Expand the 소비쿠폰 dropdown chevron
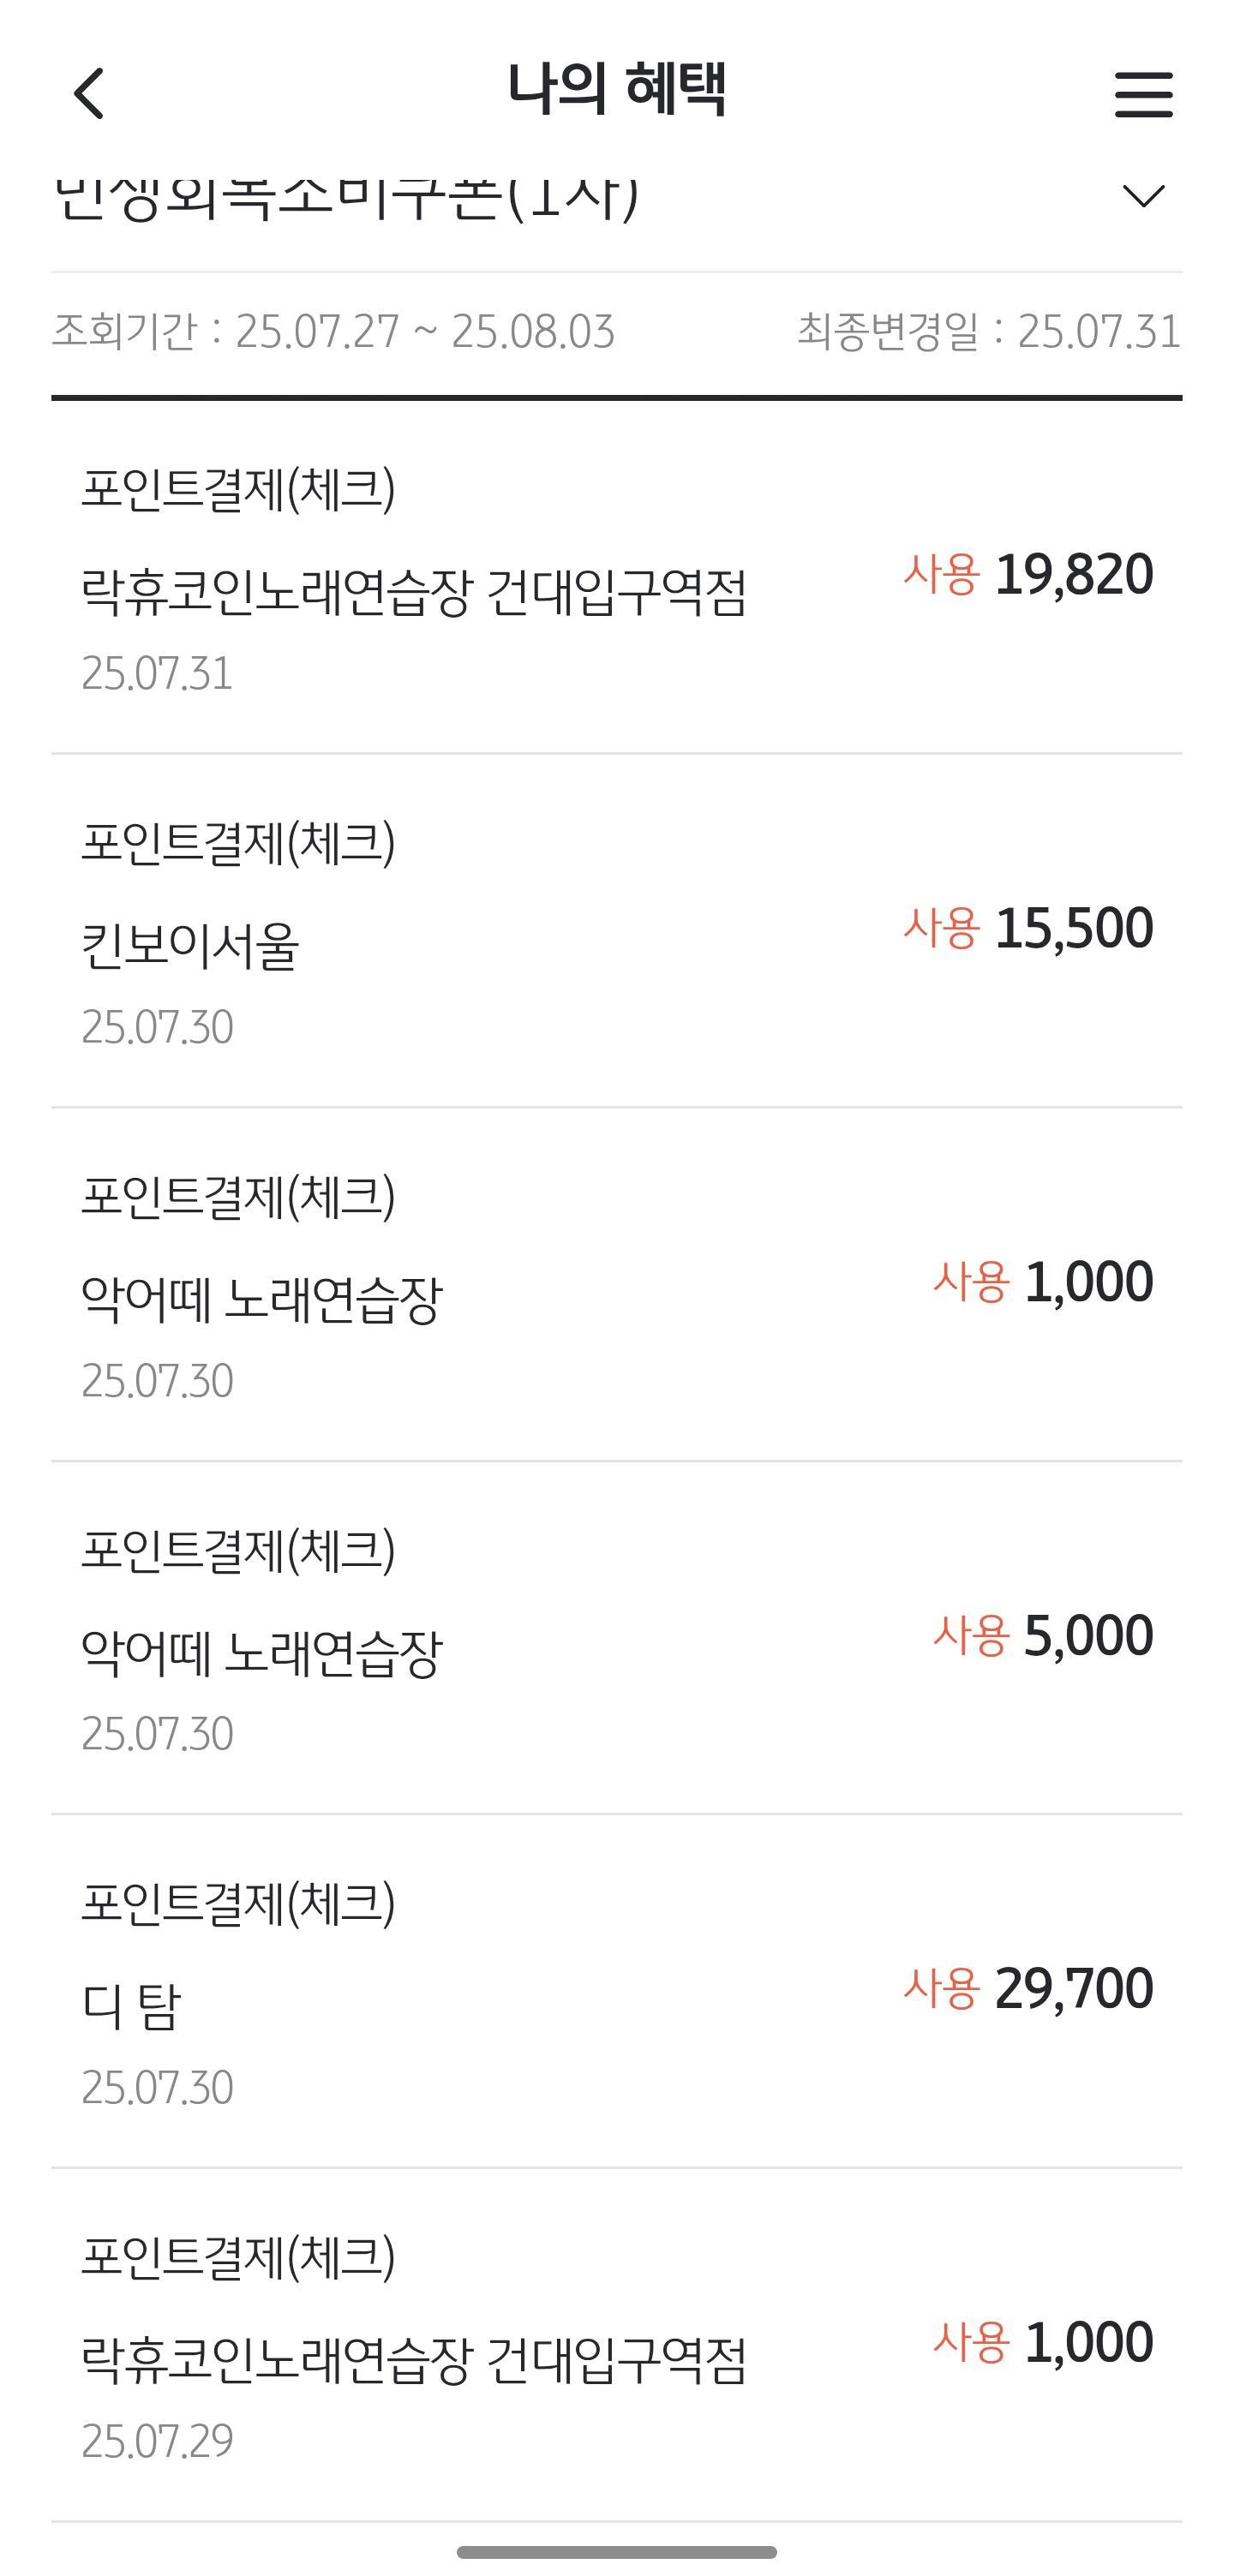 (1143, 196)
